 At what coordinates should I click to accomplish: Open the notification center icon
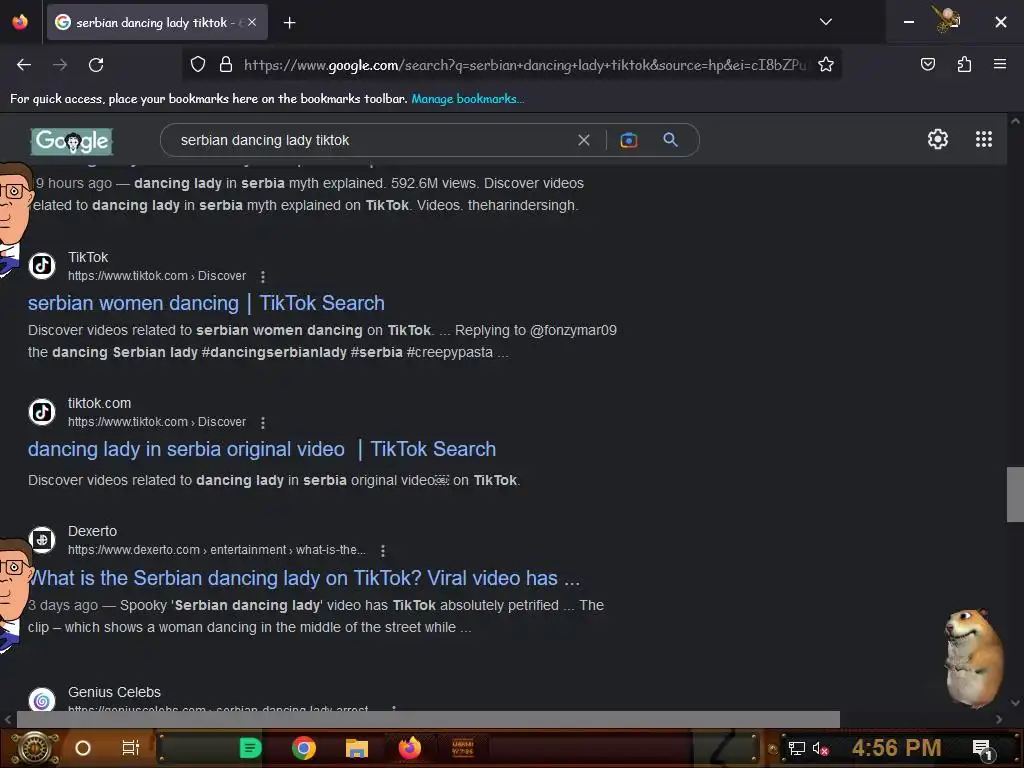(982, 748)
